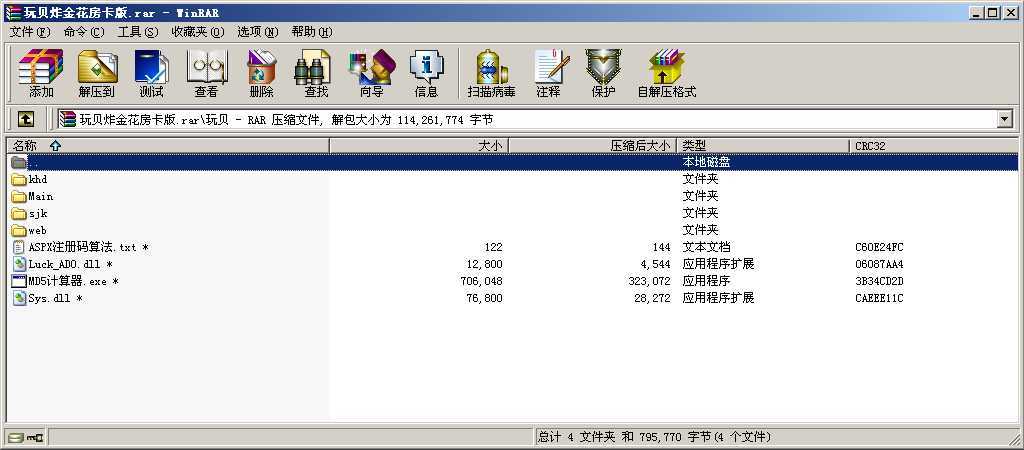Click the size value 12,800
This screenshot has width=1024, height=450.
[484, 264]
